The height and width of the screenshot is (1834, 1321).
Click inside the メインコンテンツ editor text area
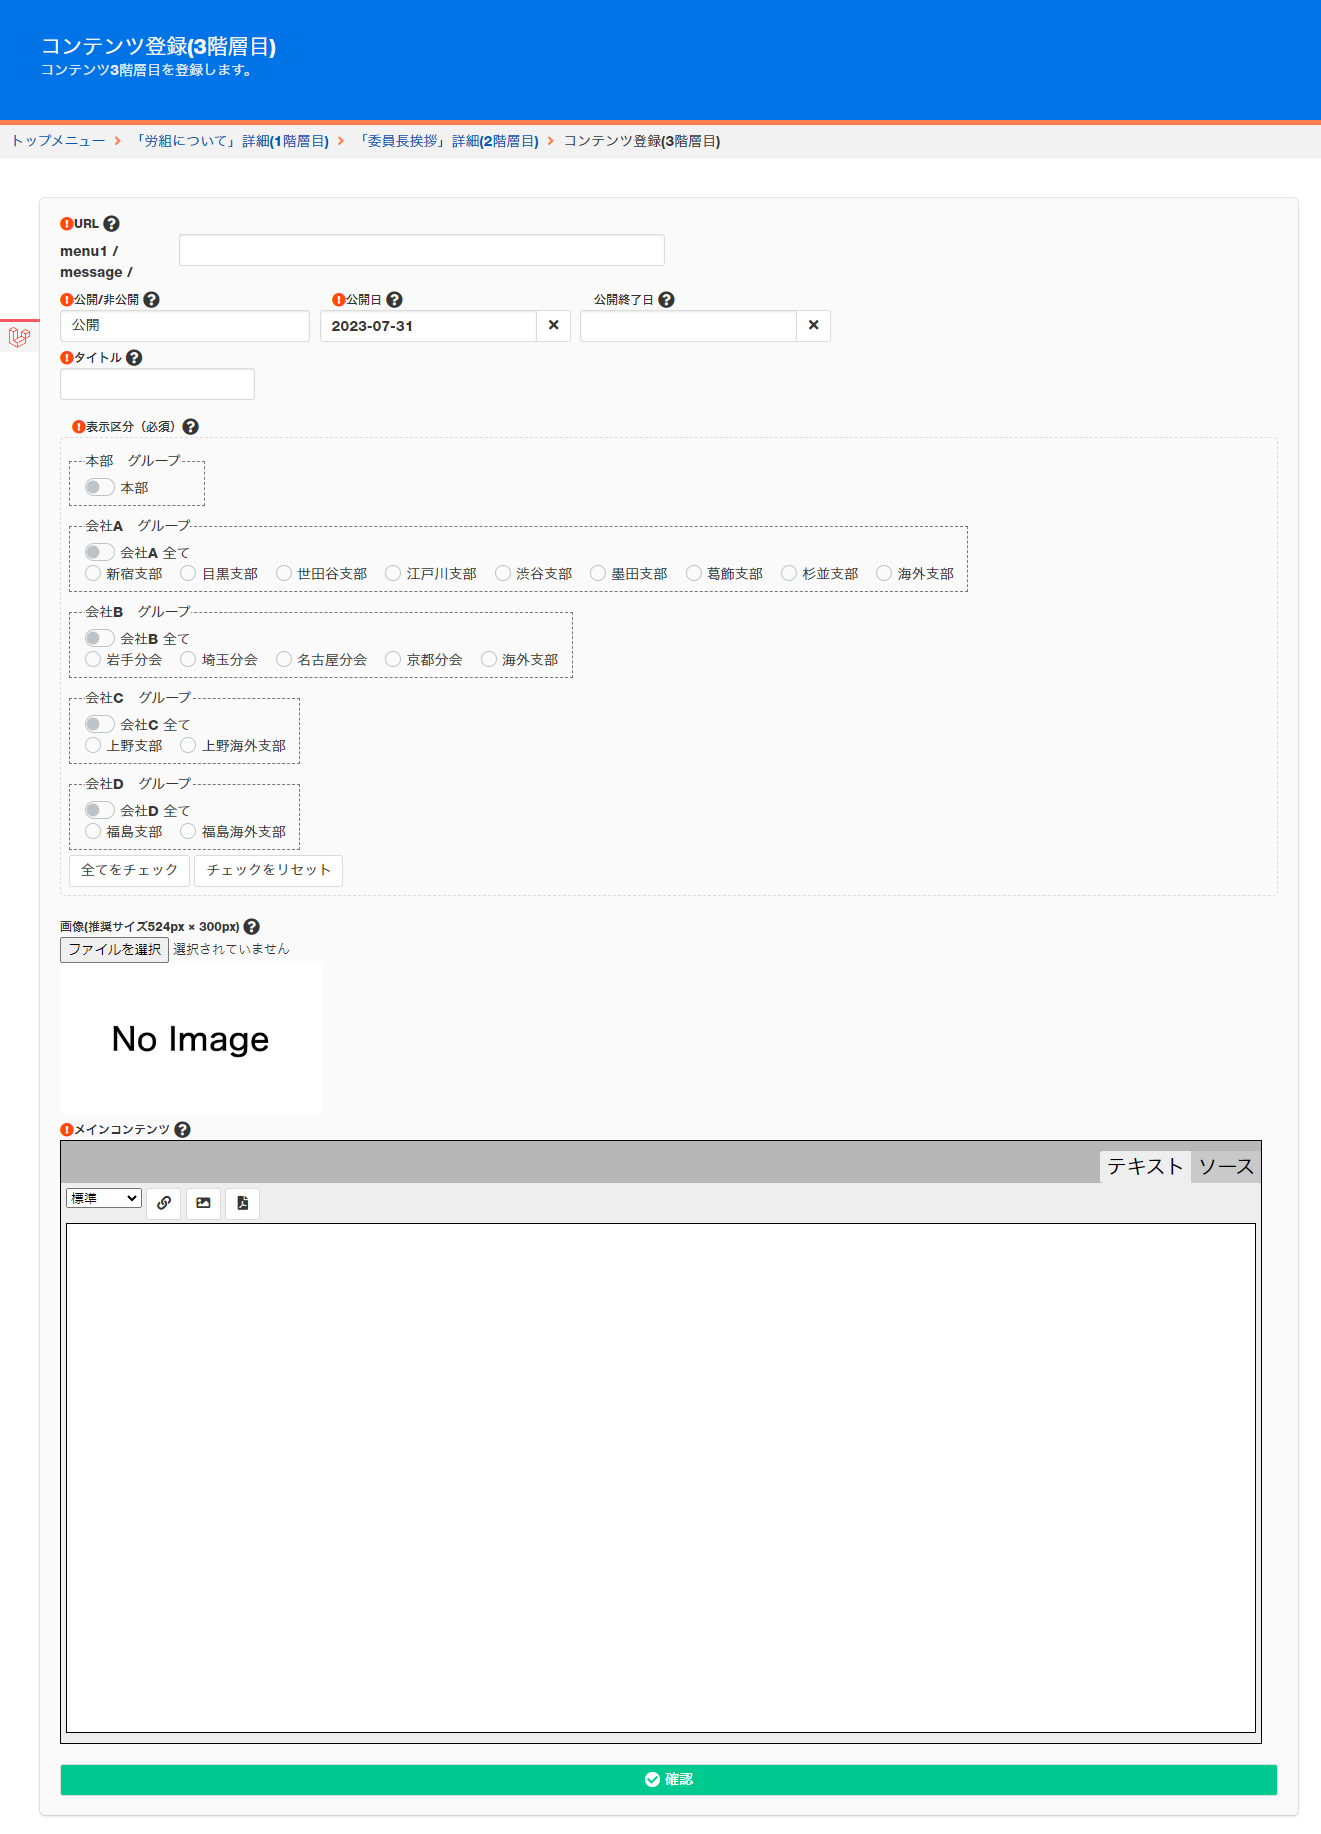point(660,1477)
